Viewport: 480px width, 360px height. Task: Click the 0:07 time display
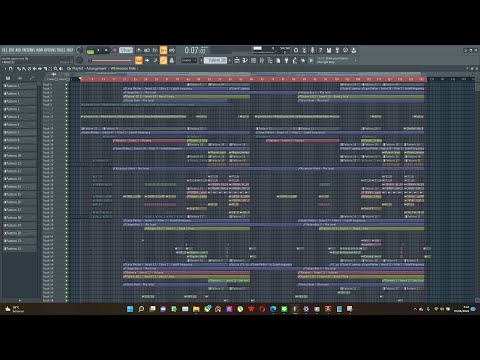tap(194, 50)
